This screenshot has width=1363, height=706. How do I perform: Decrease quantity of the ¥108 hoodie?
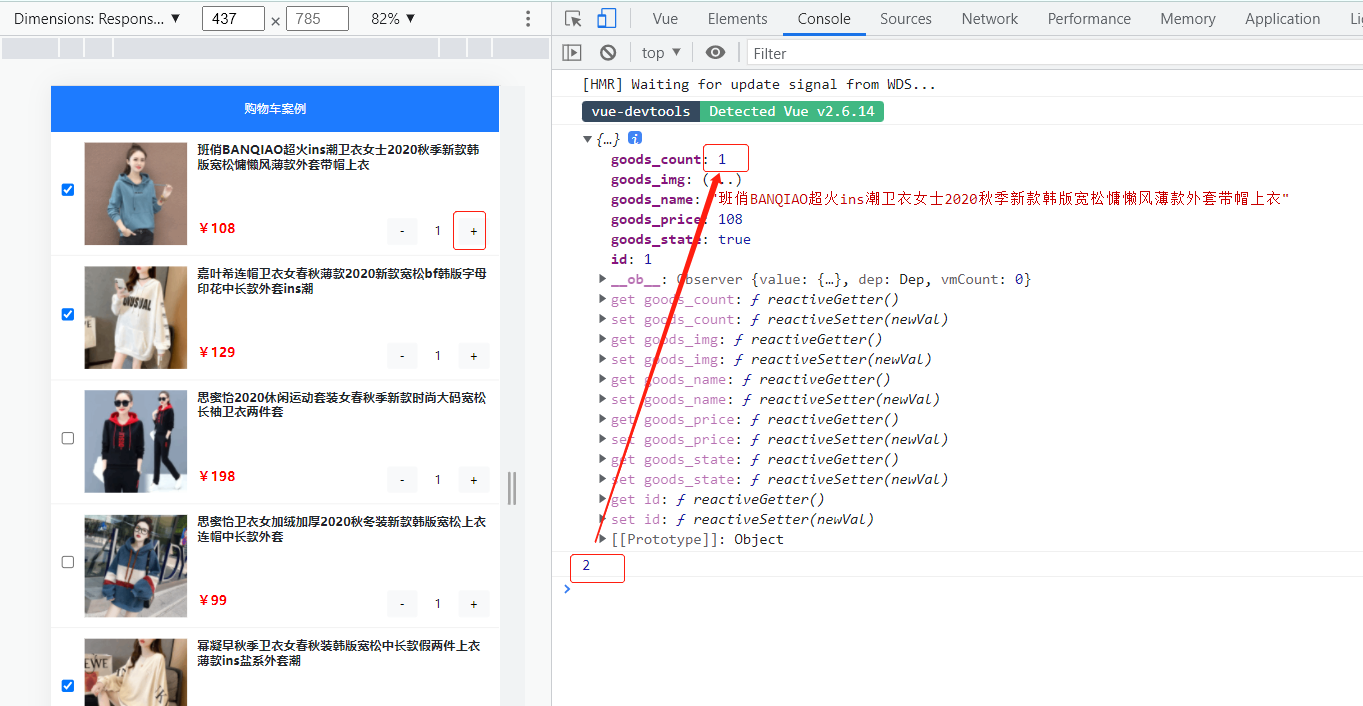(x=402, y=231)
